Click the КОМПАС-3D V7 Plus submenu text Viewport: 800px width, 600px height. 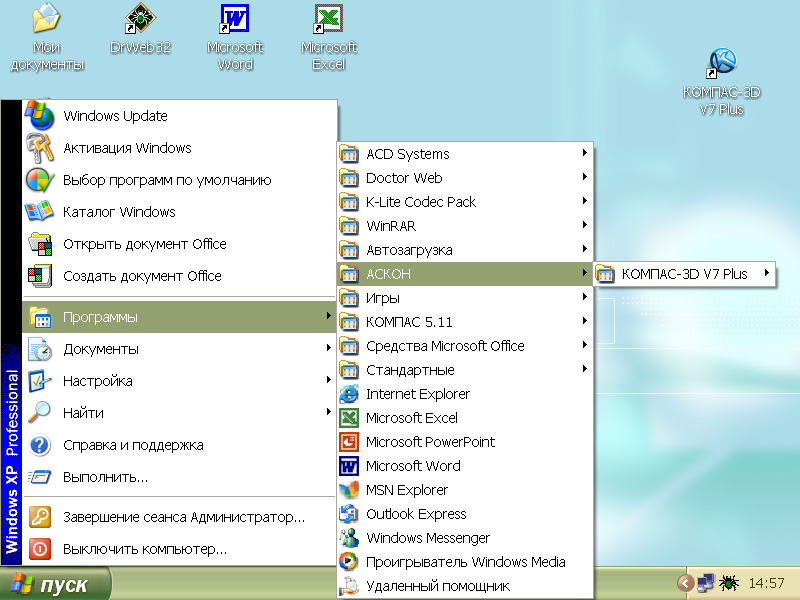[684, 274]
